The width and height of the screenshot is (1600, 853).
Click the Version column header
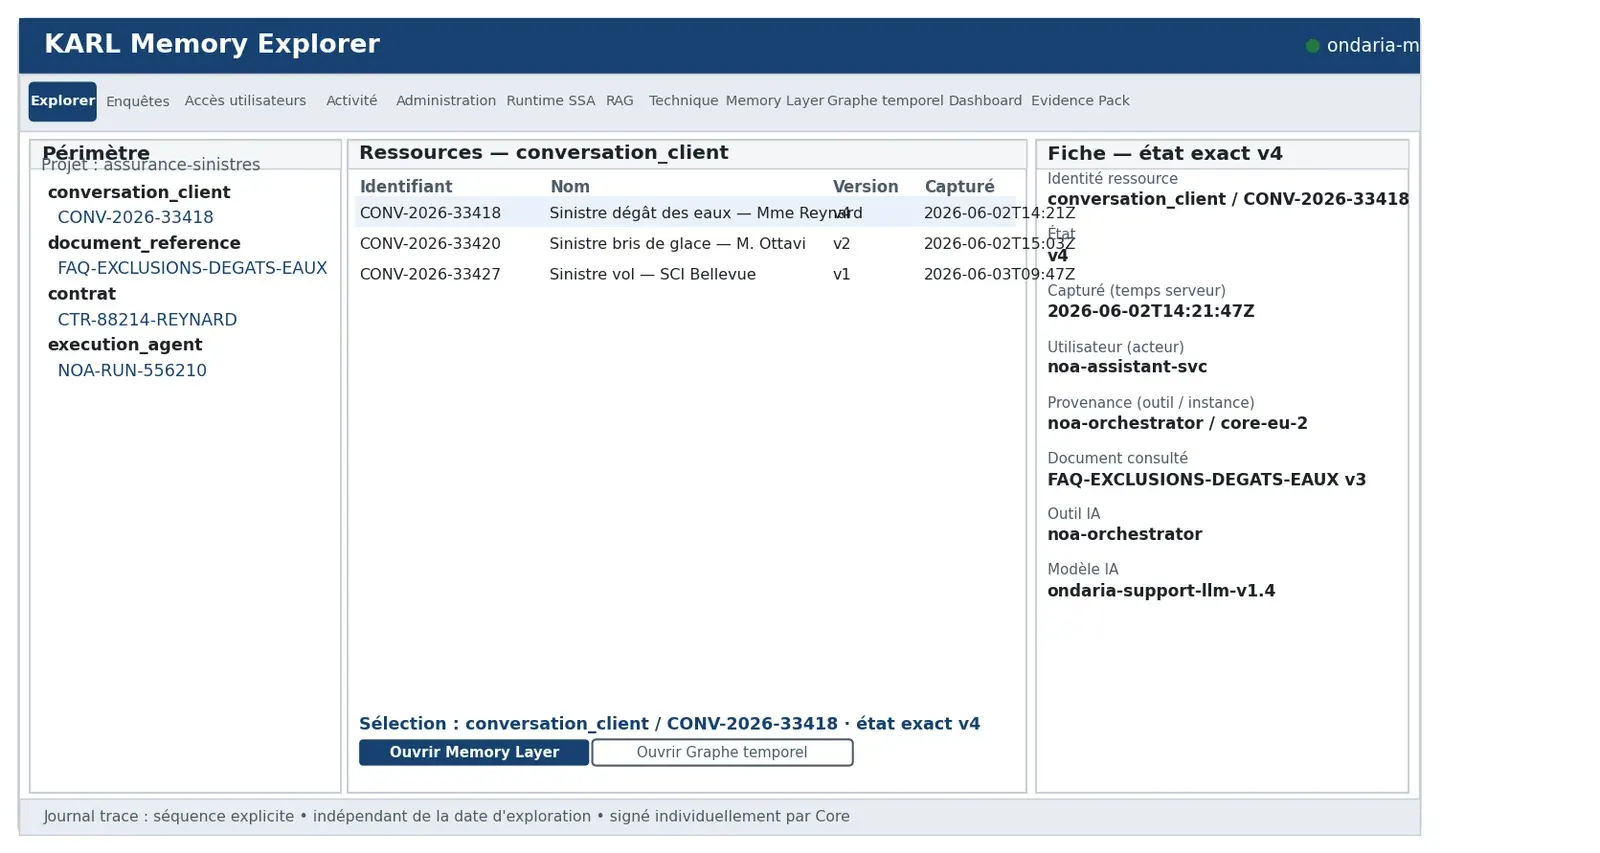click(x=865, y=187)
